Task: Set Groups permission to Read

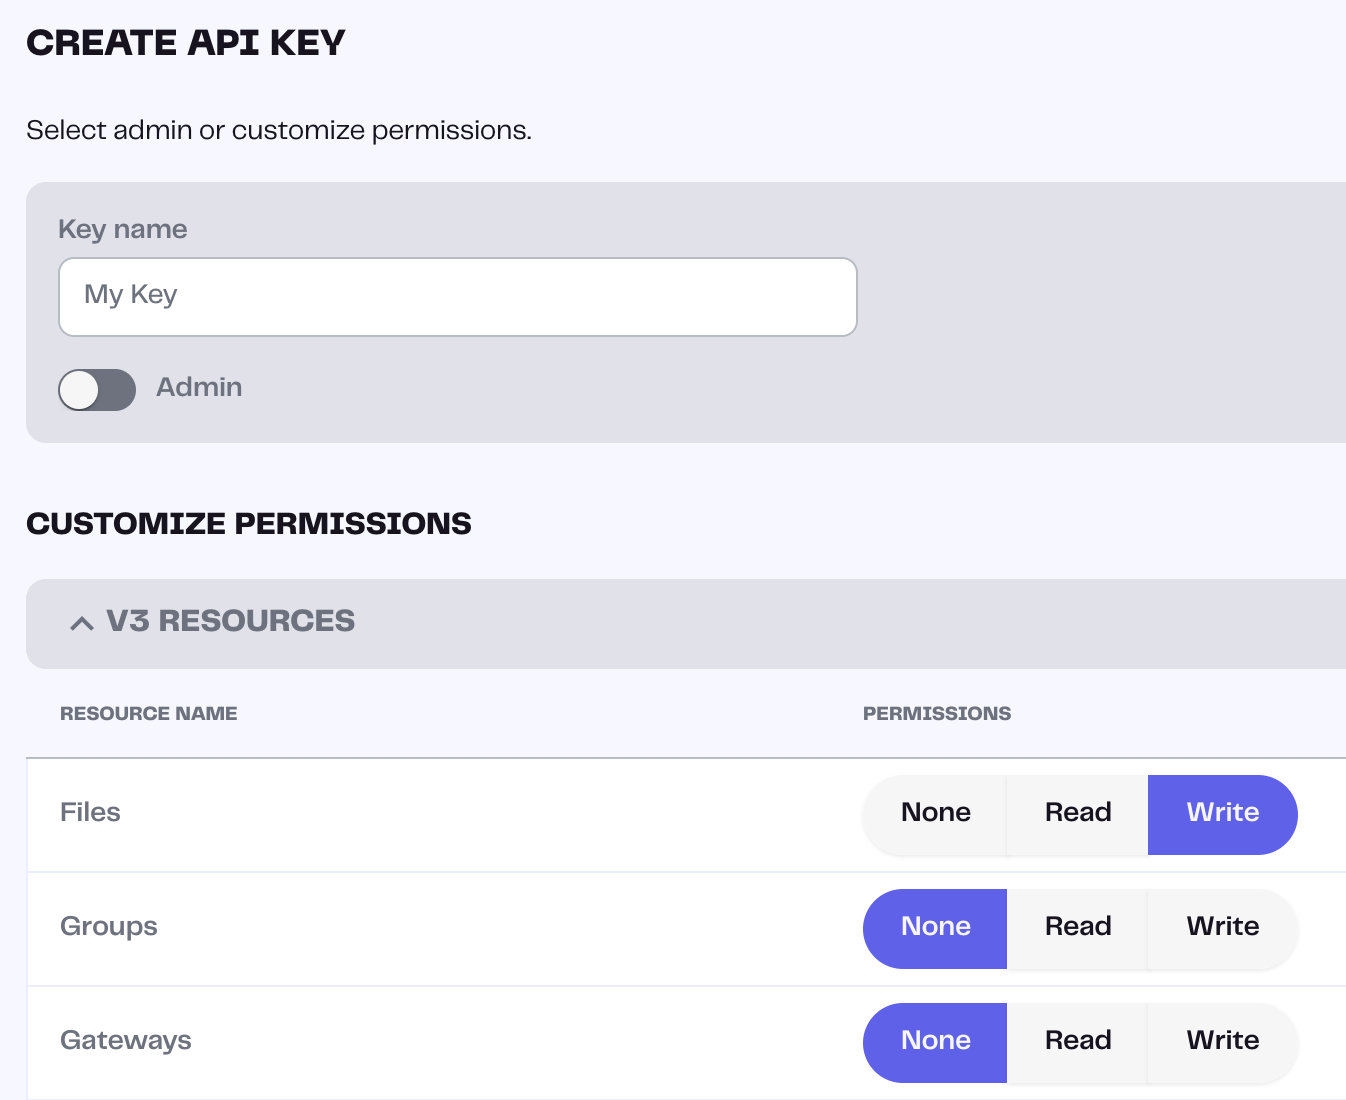Action: pos(1078,927)
